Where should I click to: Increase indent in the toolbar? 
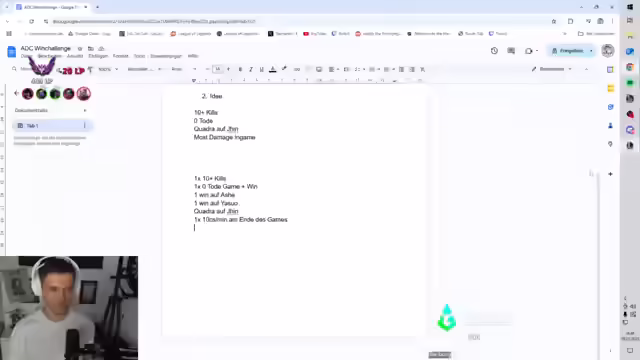coord(412,69)
